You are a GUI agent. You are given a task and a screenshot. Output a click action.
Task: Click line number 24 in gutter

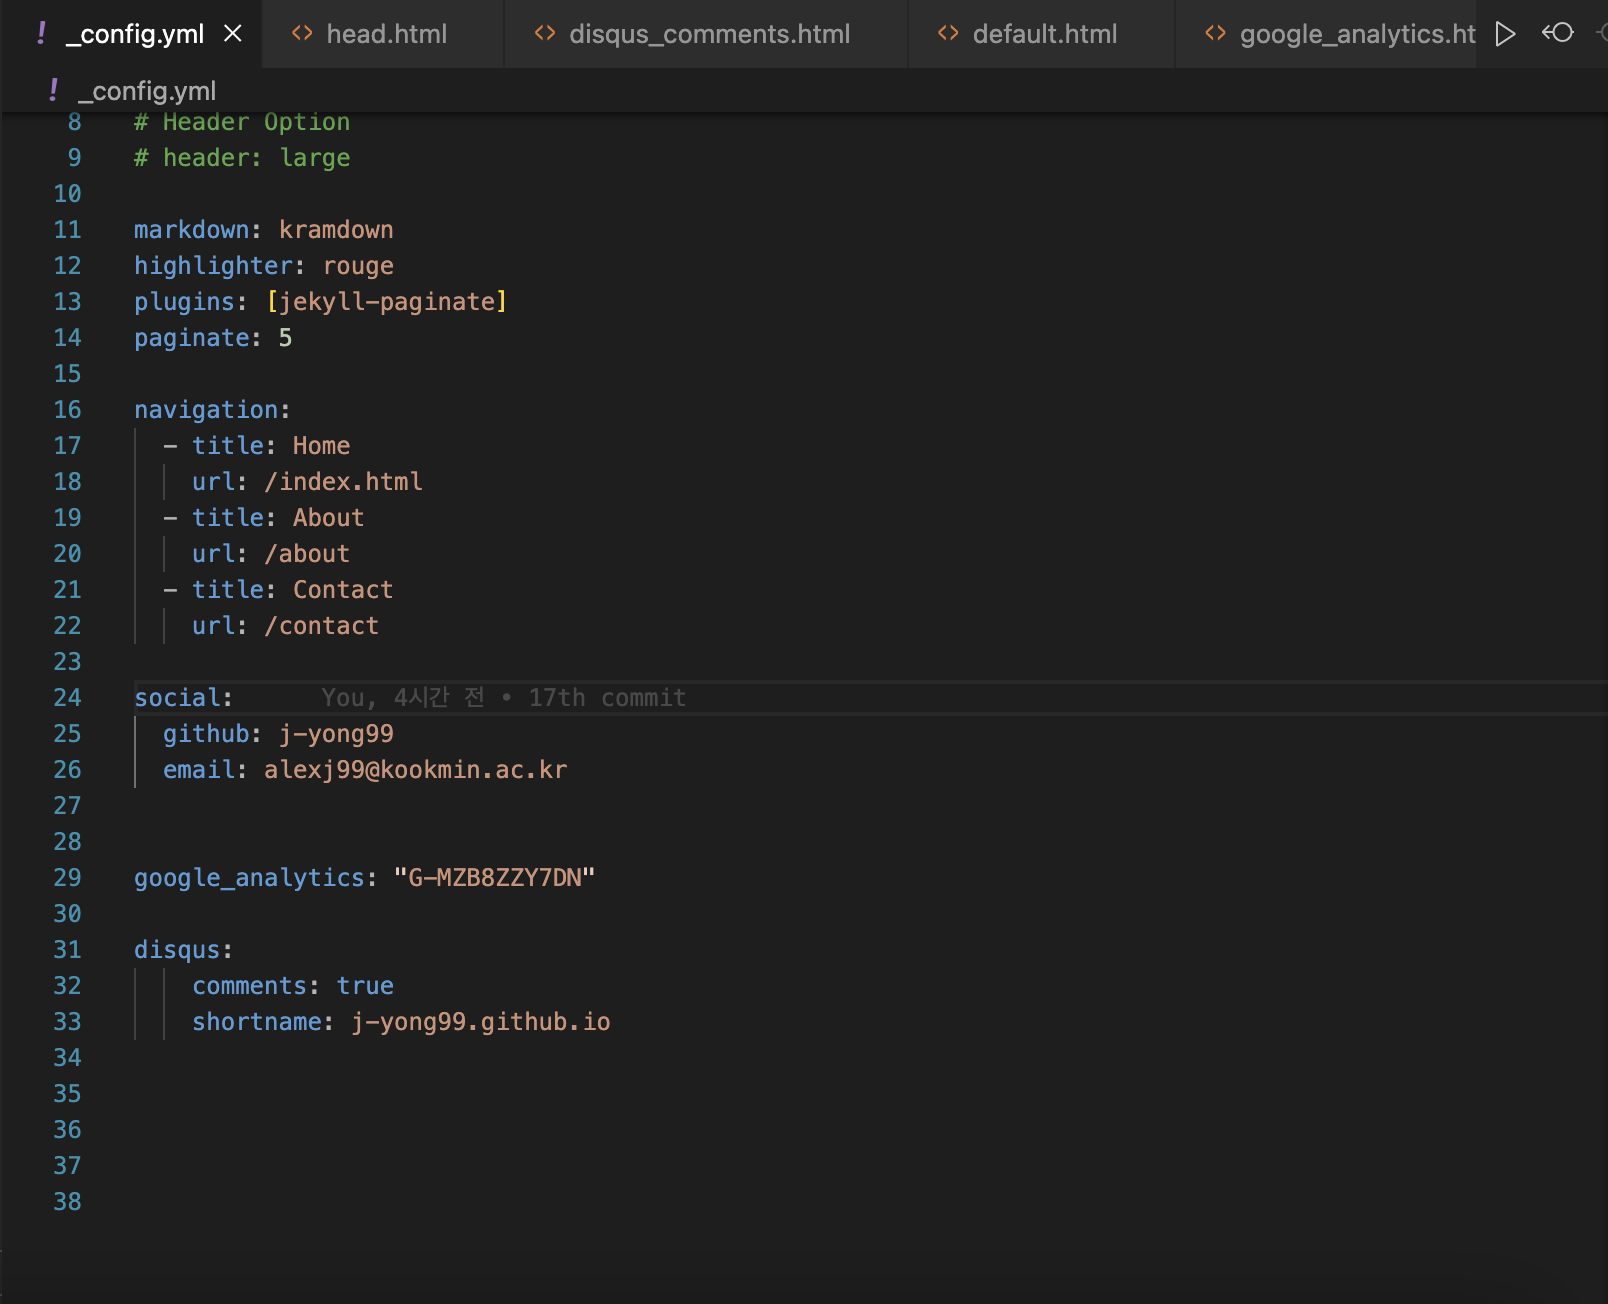coord(67,698)
